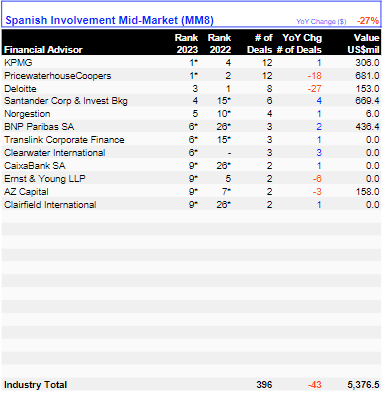Click Santander's 2023 rank 4
This screenshot has height=395, width=387.
click(195, 101)
